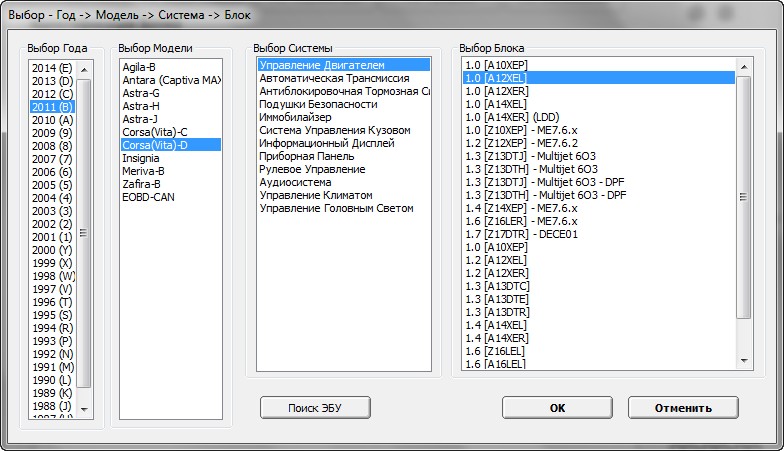784x451 pixels.
Task: Choose model Astra-G
Action: (170, 93)
